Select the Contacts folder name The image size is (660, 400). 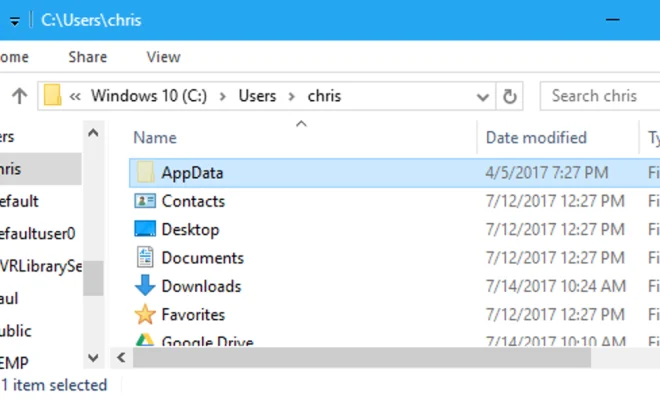click(193, 201)
